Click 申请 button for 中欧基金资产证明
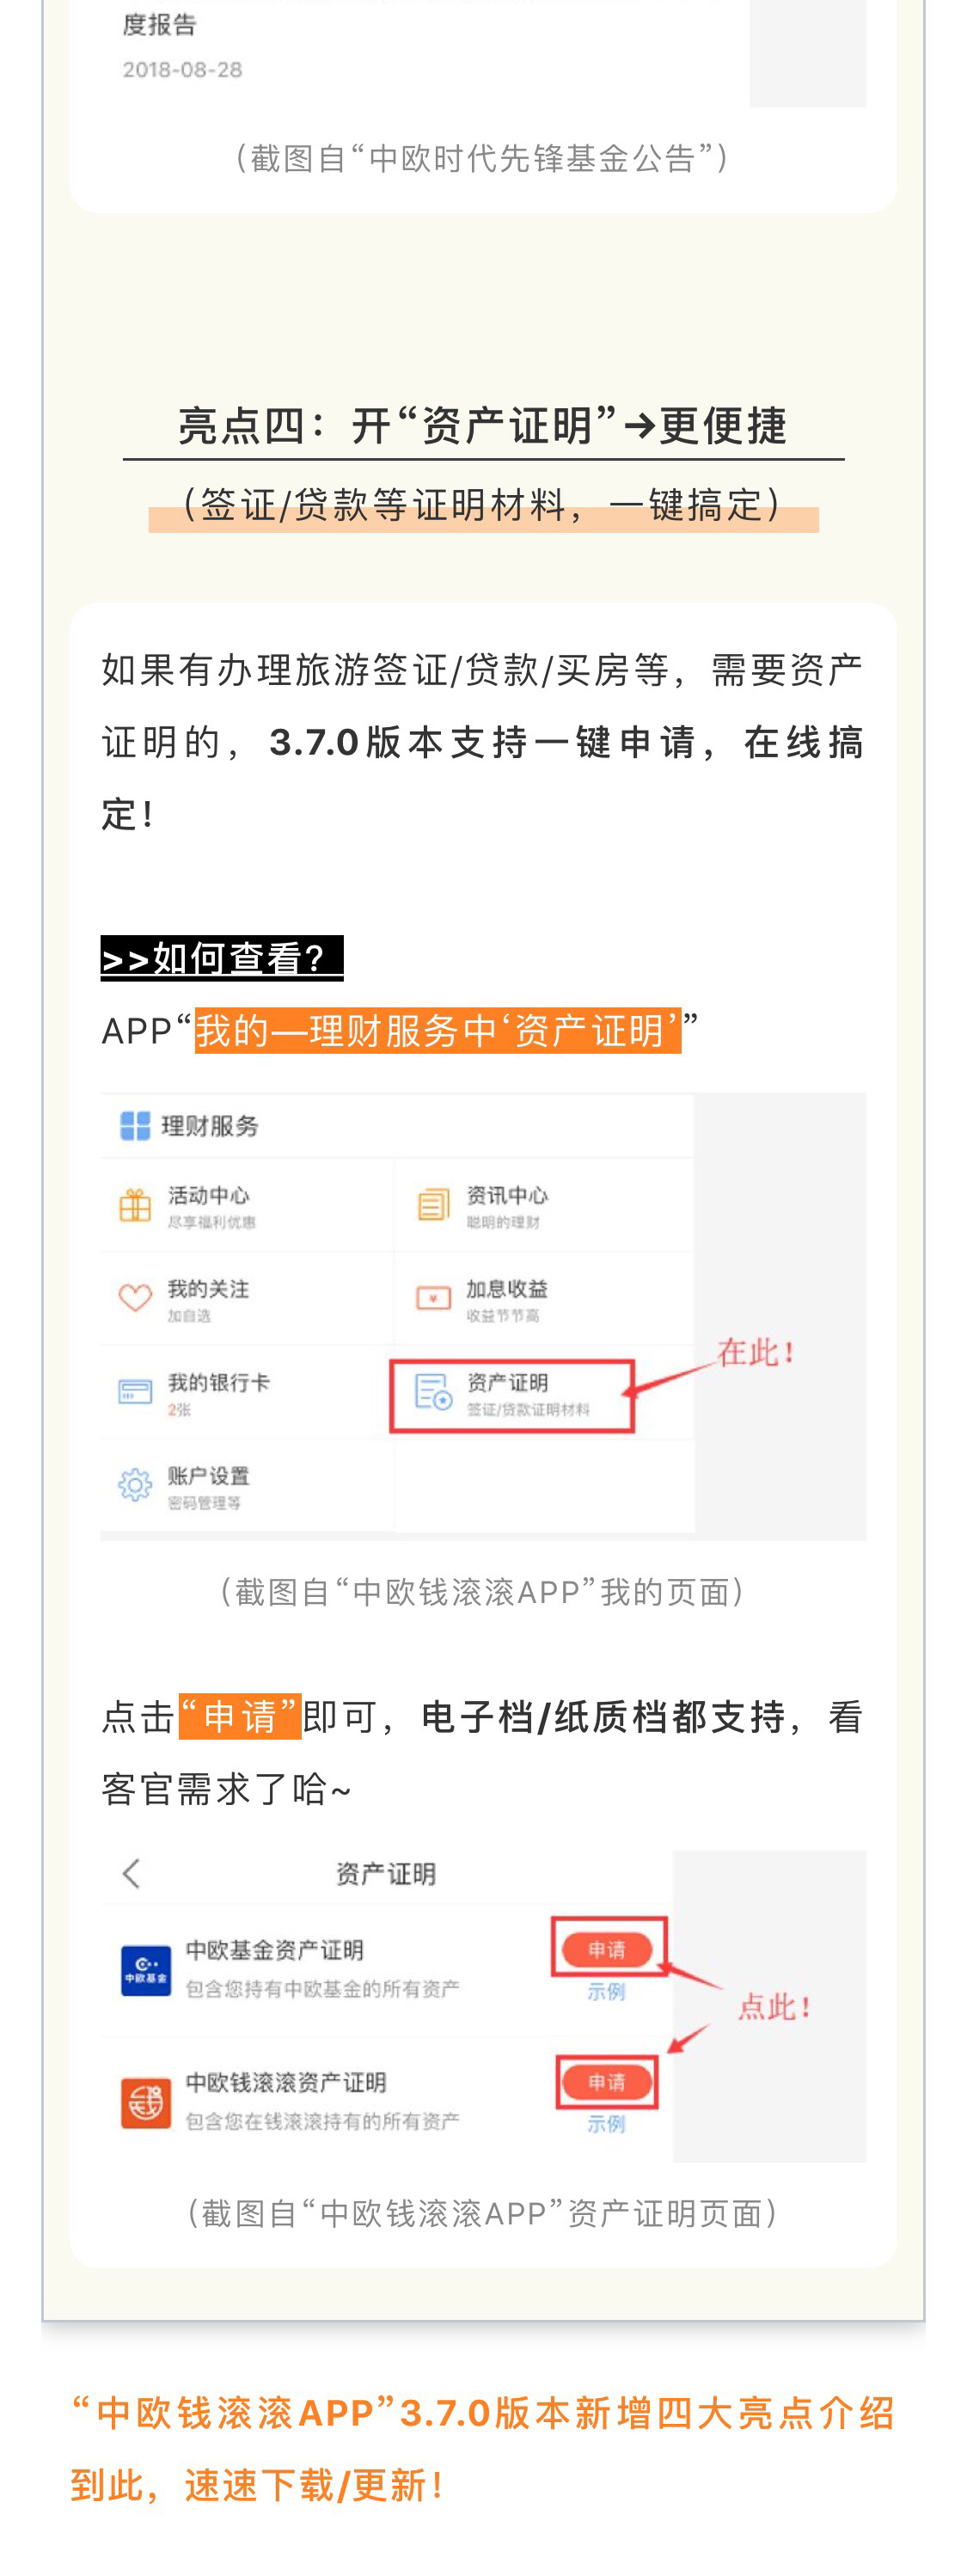The image size is (967, 2576). point(607,1949)
